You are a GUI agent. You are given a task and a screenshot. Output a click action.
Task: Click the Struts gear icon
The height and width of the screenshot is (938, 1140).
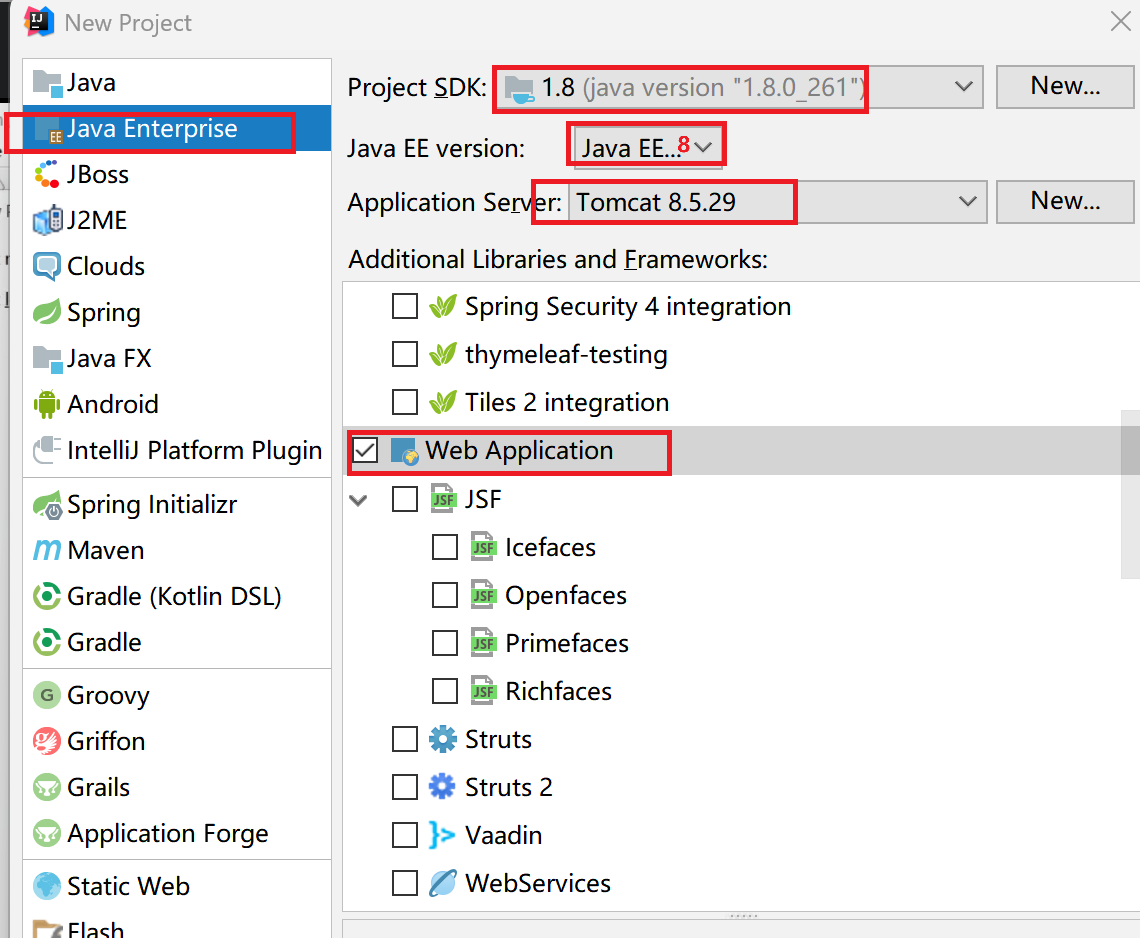click(x=442, y=739)
